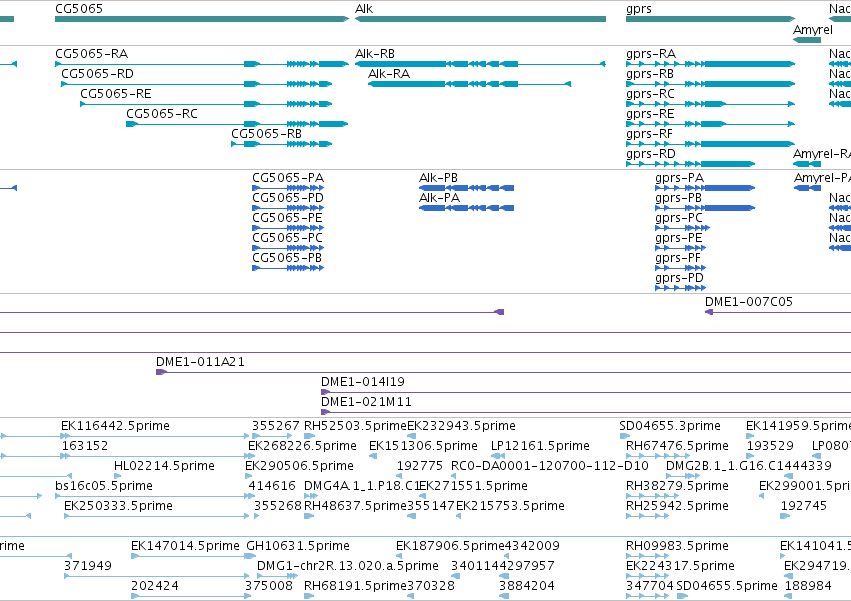The image size is (851, 601).
Task: Select the gprs-RC transcript label
Action: [651, 94]
